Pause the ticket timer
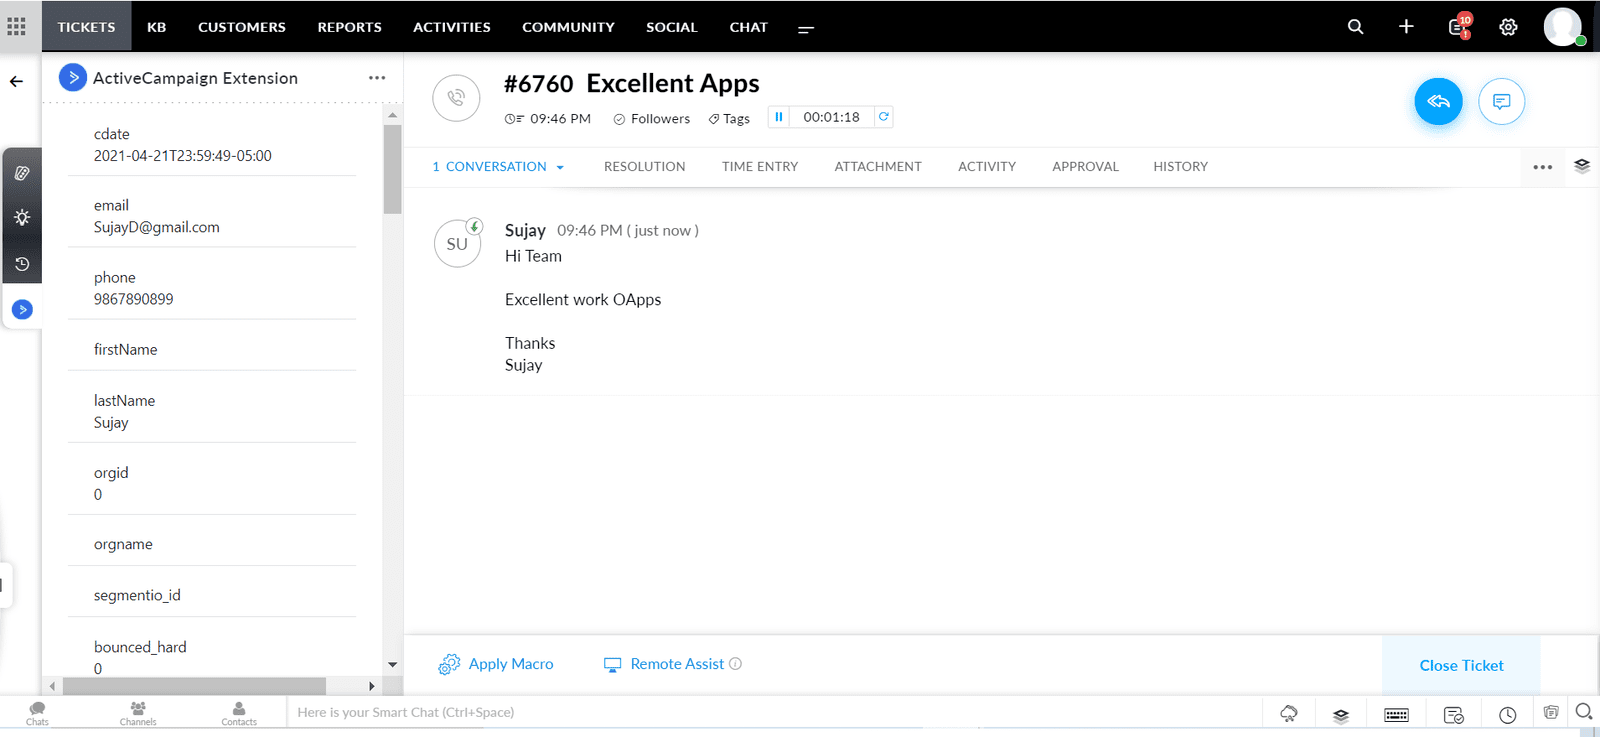Viewport: 1600px width, 737px height. click(779, 117)
